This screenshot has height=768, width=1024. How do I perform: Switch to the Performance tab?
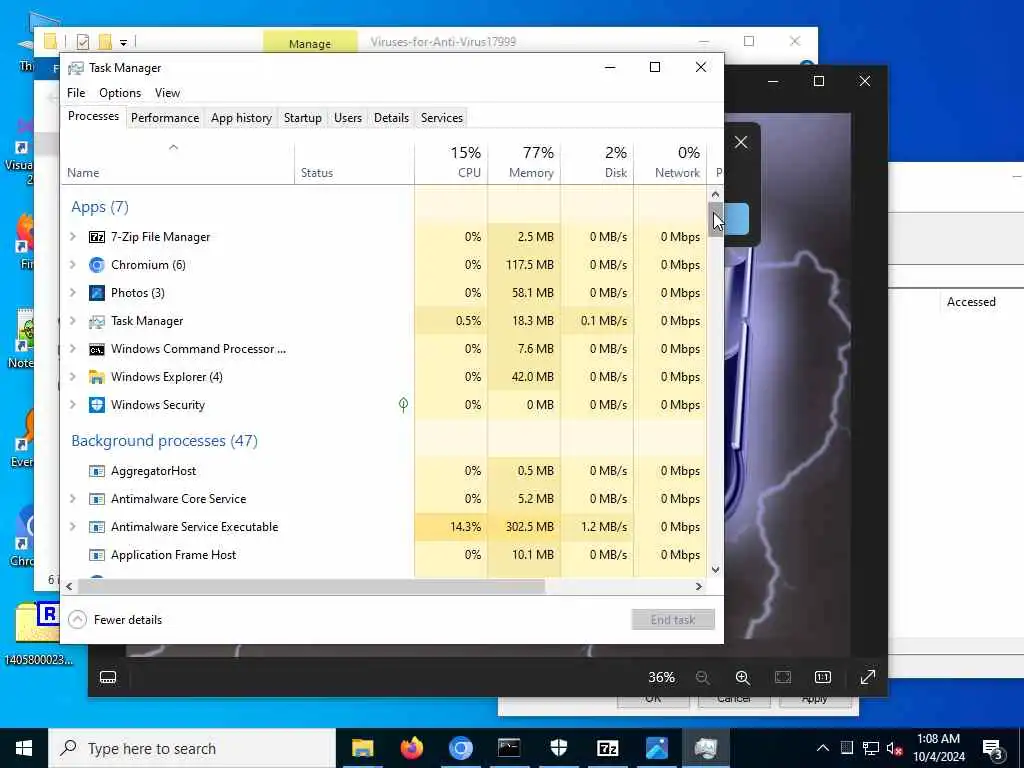click(x=165, y=118)
